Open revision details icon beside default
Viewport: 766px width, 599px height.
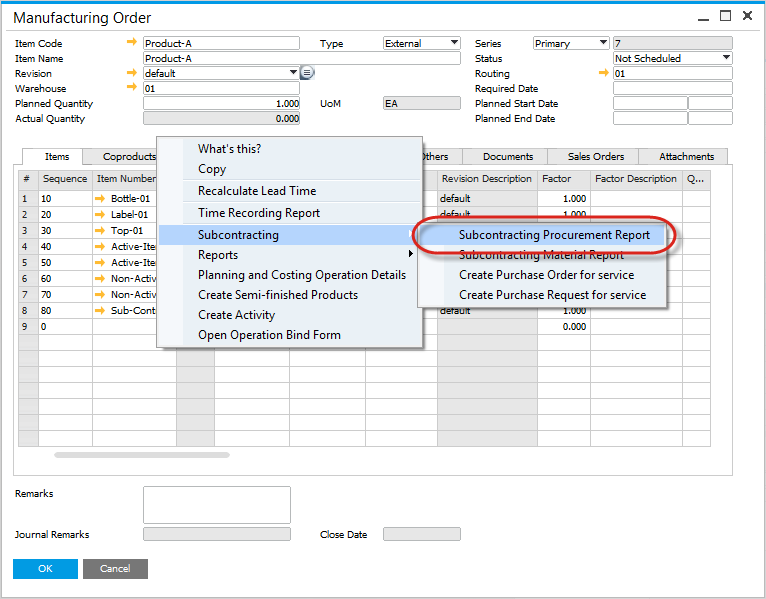(306, 73)
